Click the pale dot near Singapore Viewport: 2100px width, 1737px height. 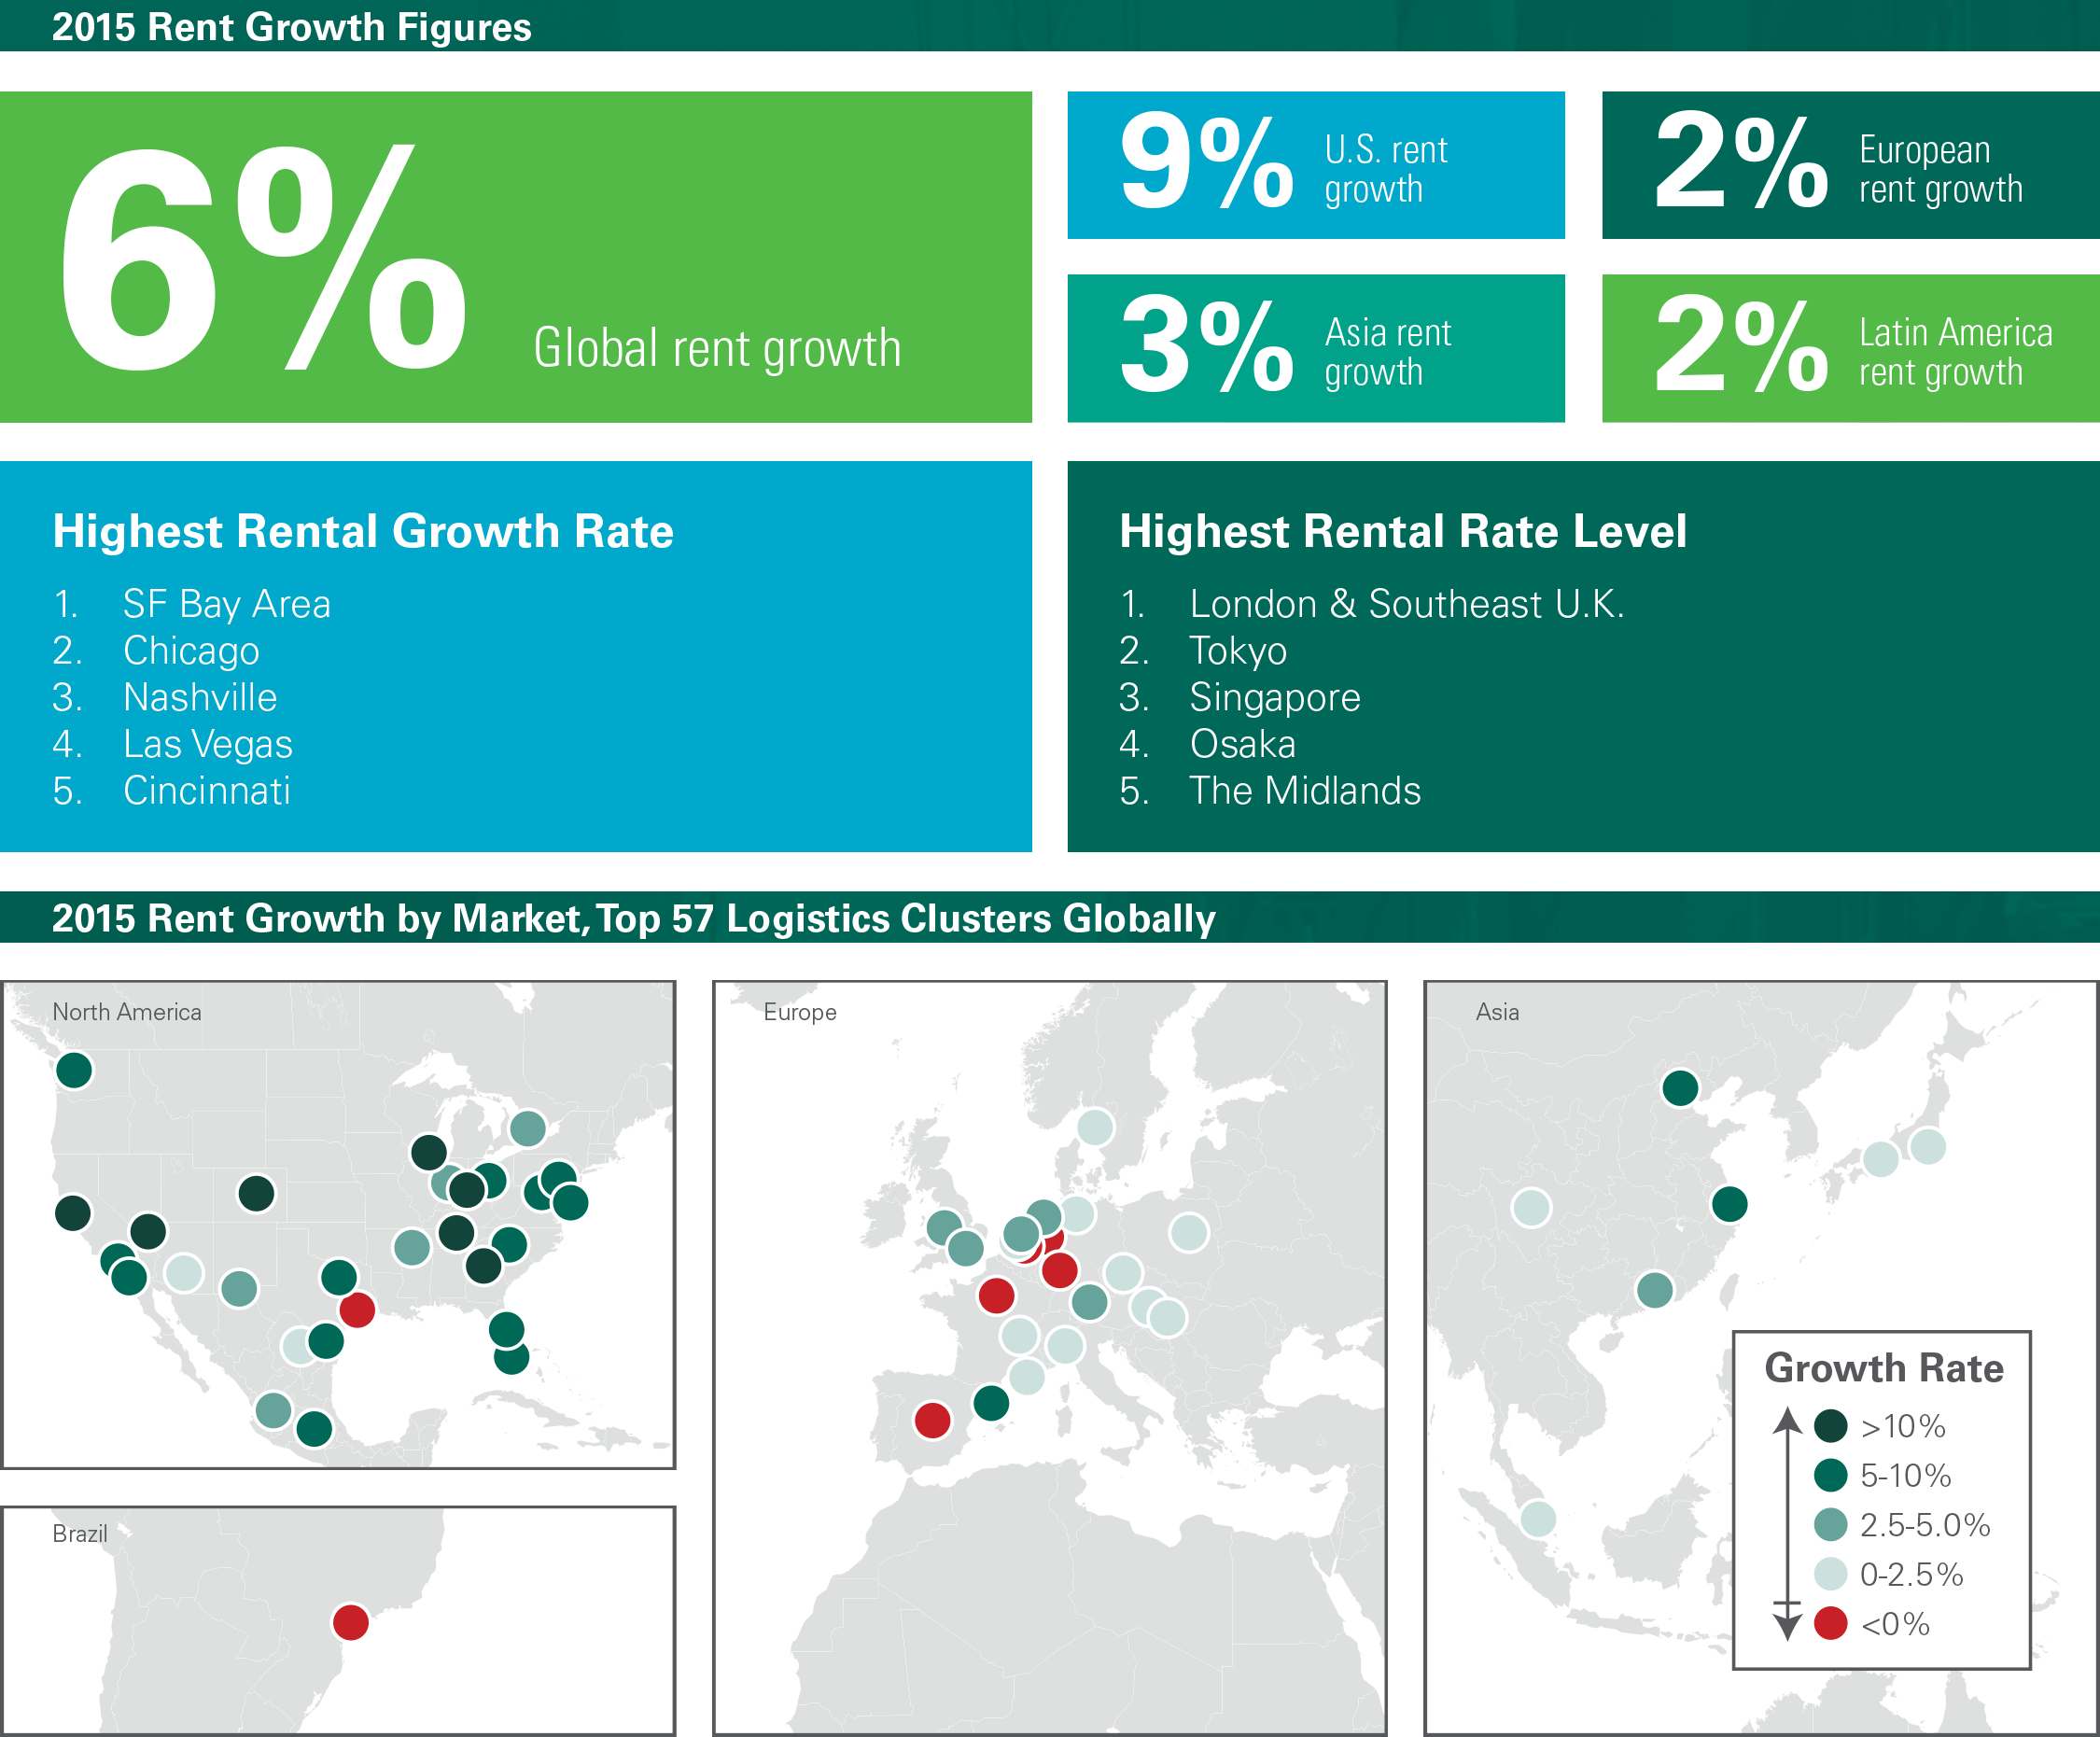click(x=1538, y=1519)
